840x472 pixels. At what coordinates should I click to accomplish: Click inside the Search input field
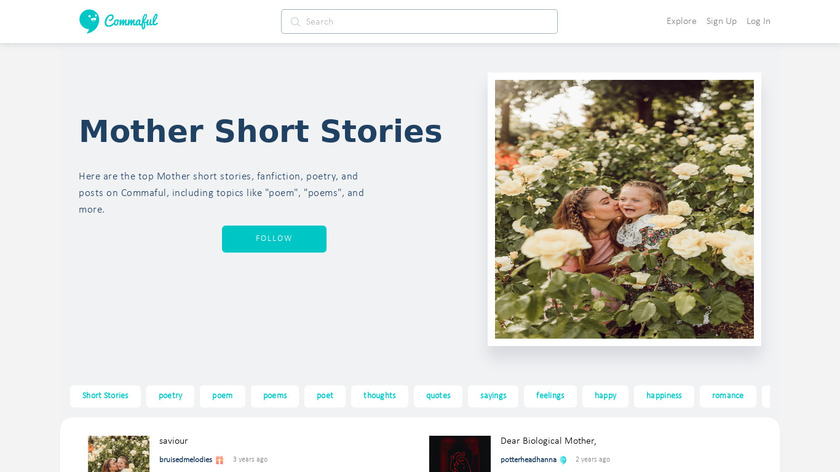[419, 21]
